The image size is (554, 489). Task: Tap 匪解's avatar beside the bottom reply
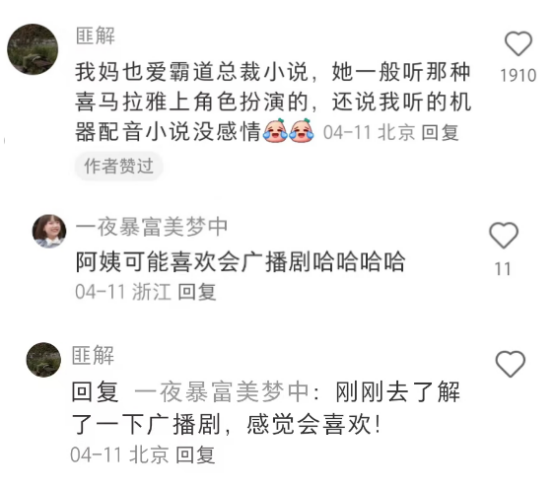pos(44,360)
